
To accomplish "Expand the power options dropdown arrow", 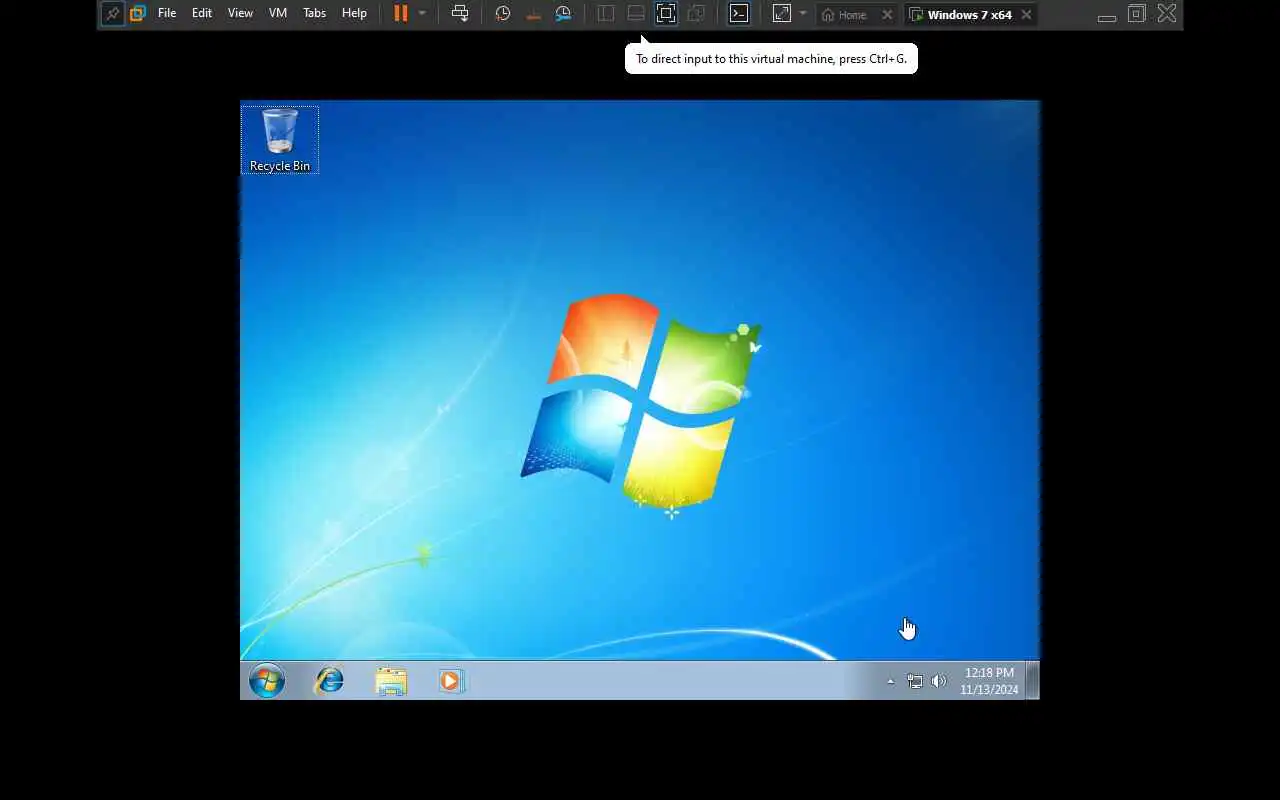I will (x=422, y=14).
